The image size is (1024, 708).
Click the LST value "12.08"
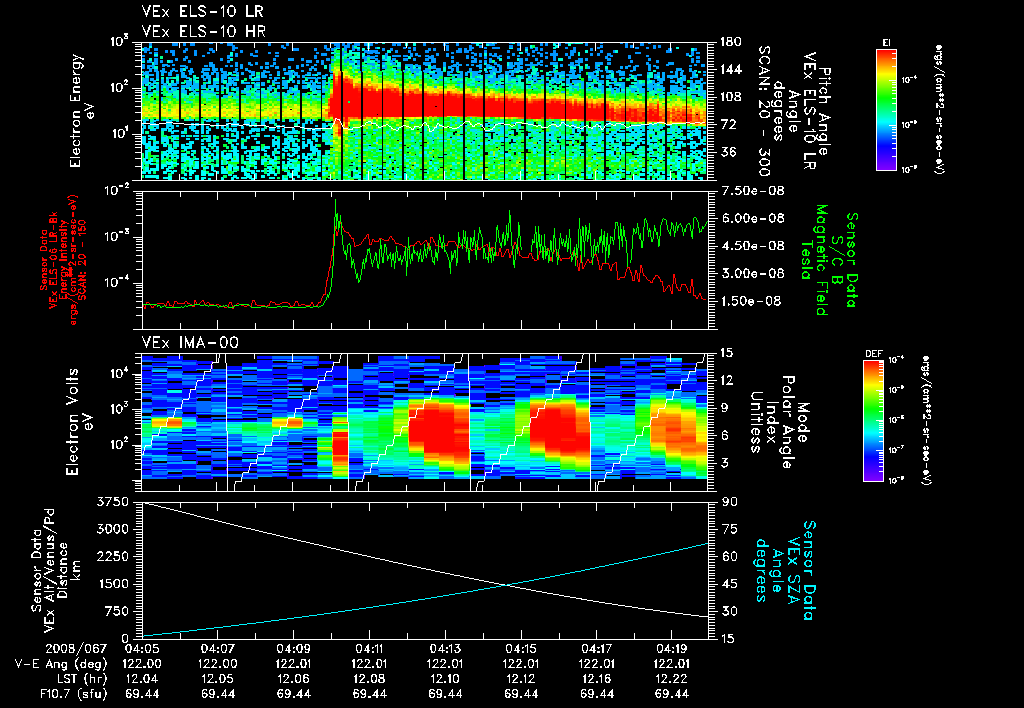coord(370,679)
